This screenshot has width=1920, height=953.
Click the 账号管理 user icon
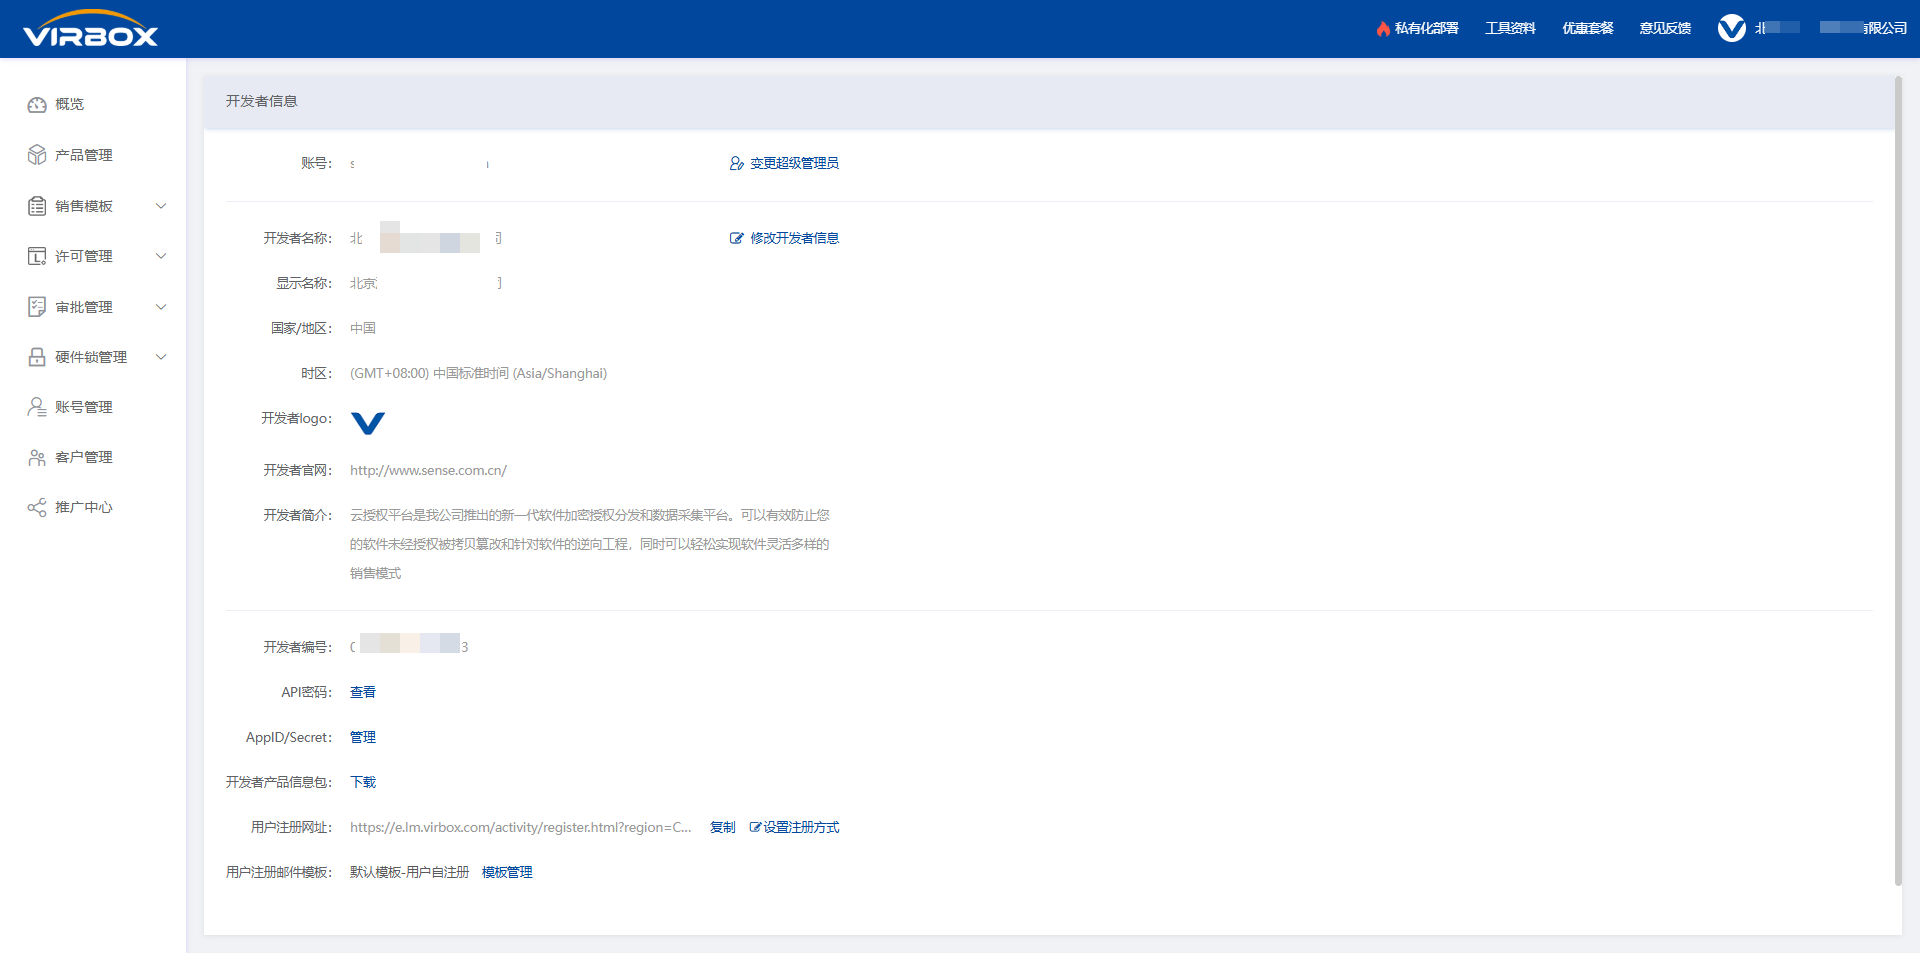[37, 407]
